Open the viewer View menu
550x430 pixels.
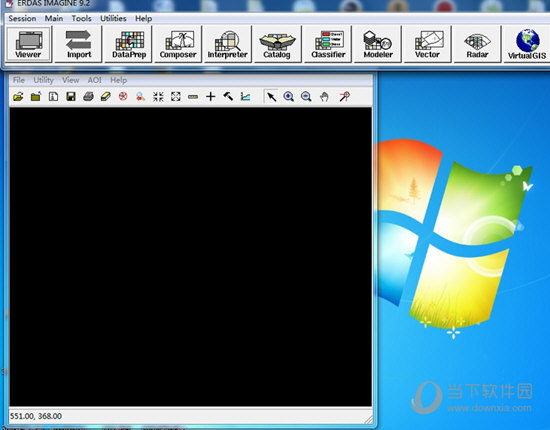point(71,80)
